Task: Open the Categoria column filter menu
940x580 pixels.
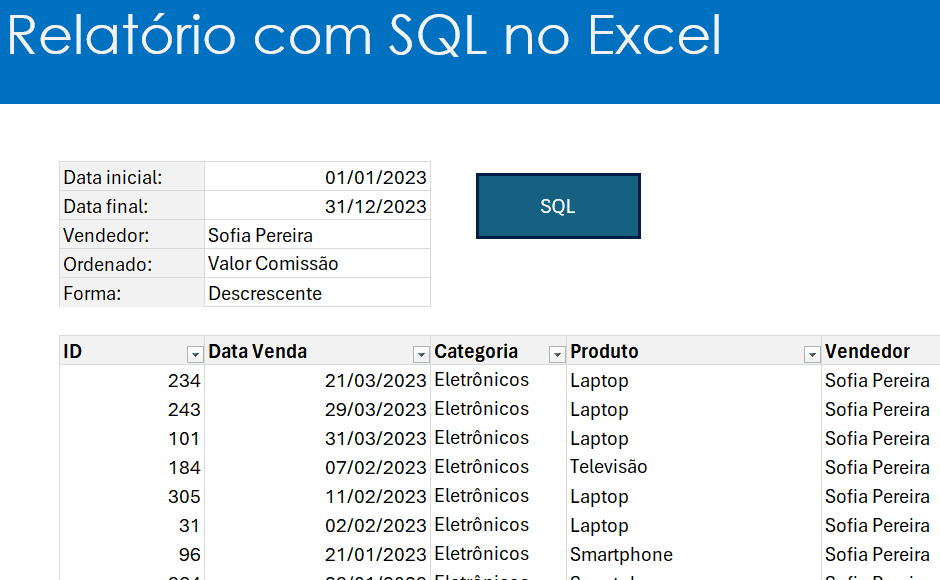Action: coord(556,353)
